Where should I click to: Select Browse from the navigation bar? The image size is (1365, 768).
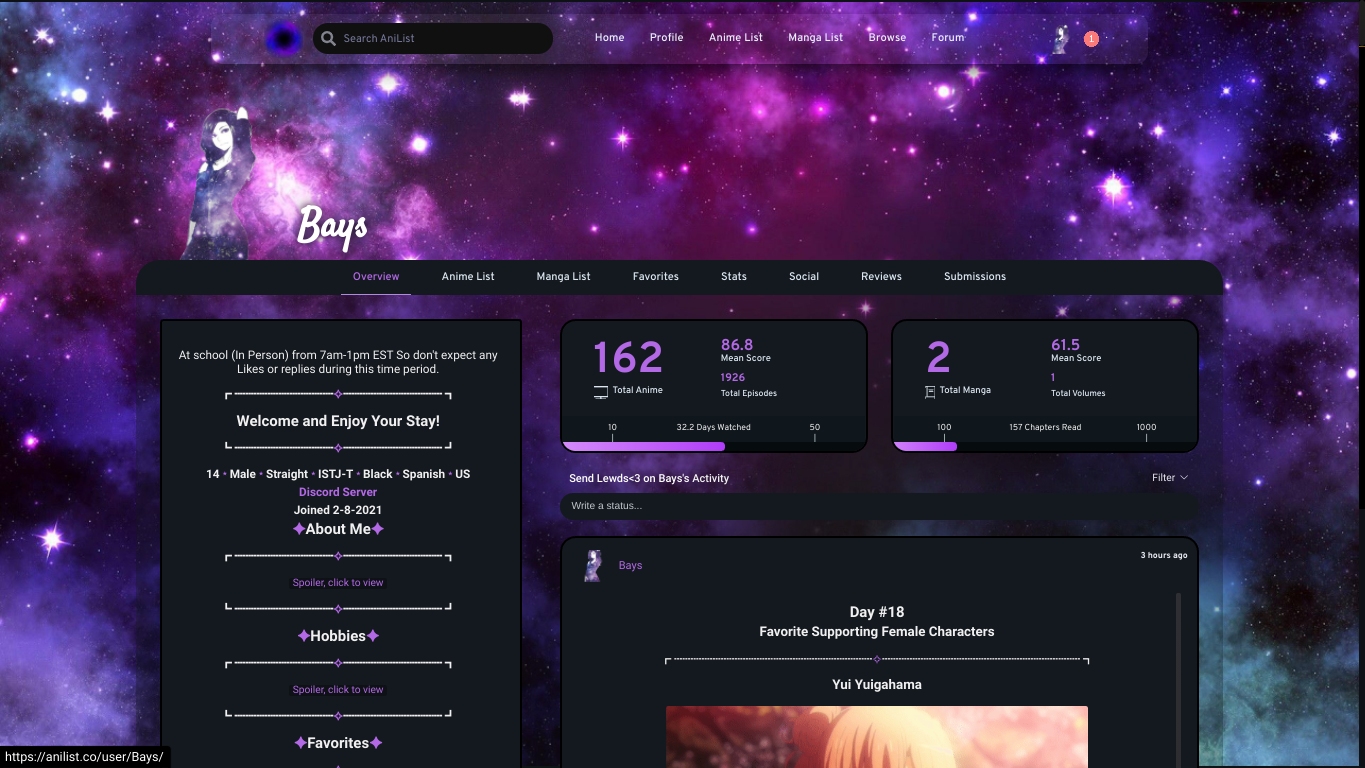pos(886,37)
